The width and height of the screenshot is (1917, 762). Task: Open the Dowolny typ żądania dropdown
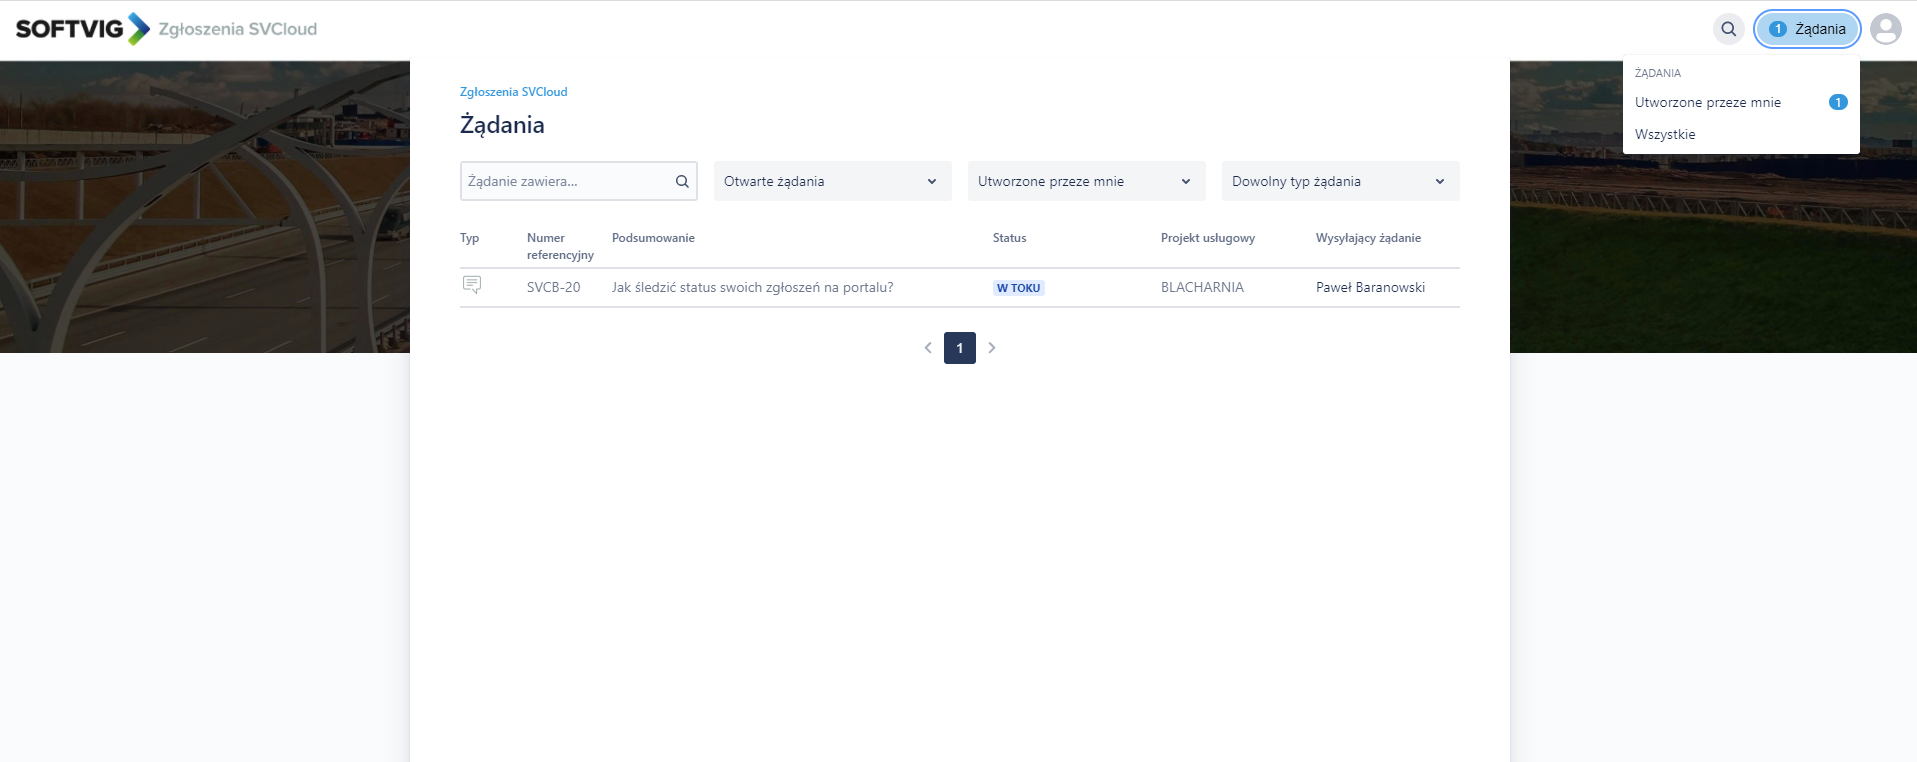[x=1340, y=181]
